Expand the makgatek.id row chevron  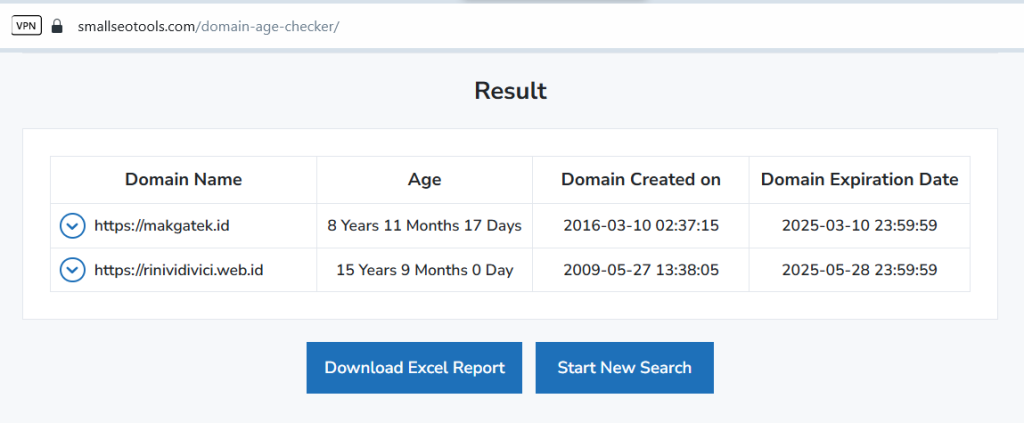coord(72,226)
